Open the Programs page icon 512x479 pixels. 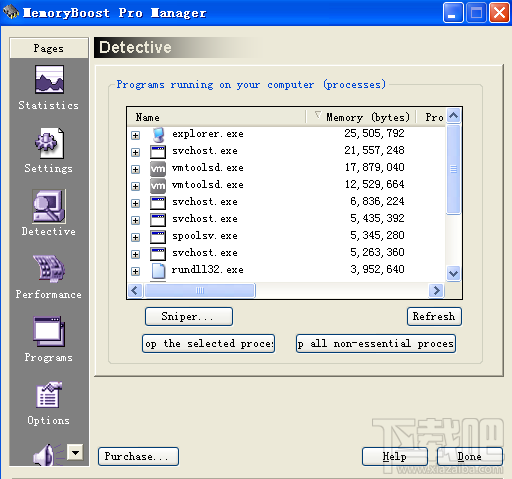coord(49,332)
